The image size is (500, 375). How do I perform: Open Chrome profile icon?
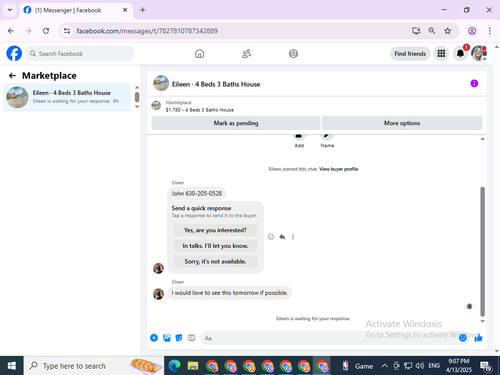pos(472,31)
